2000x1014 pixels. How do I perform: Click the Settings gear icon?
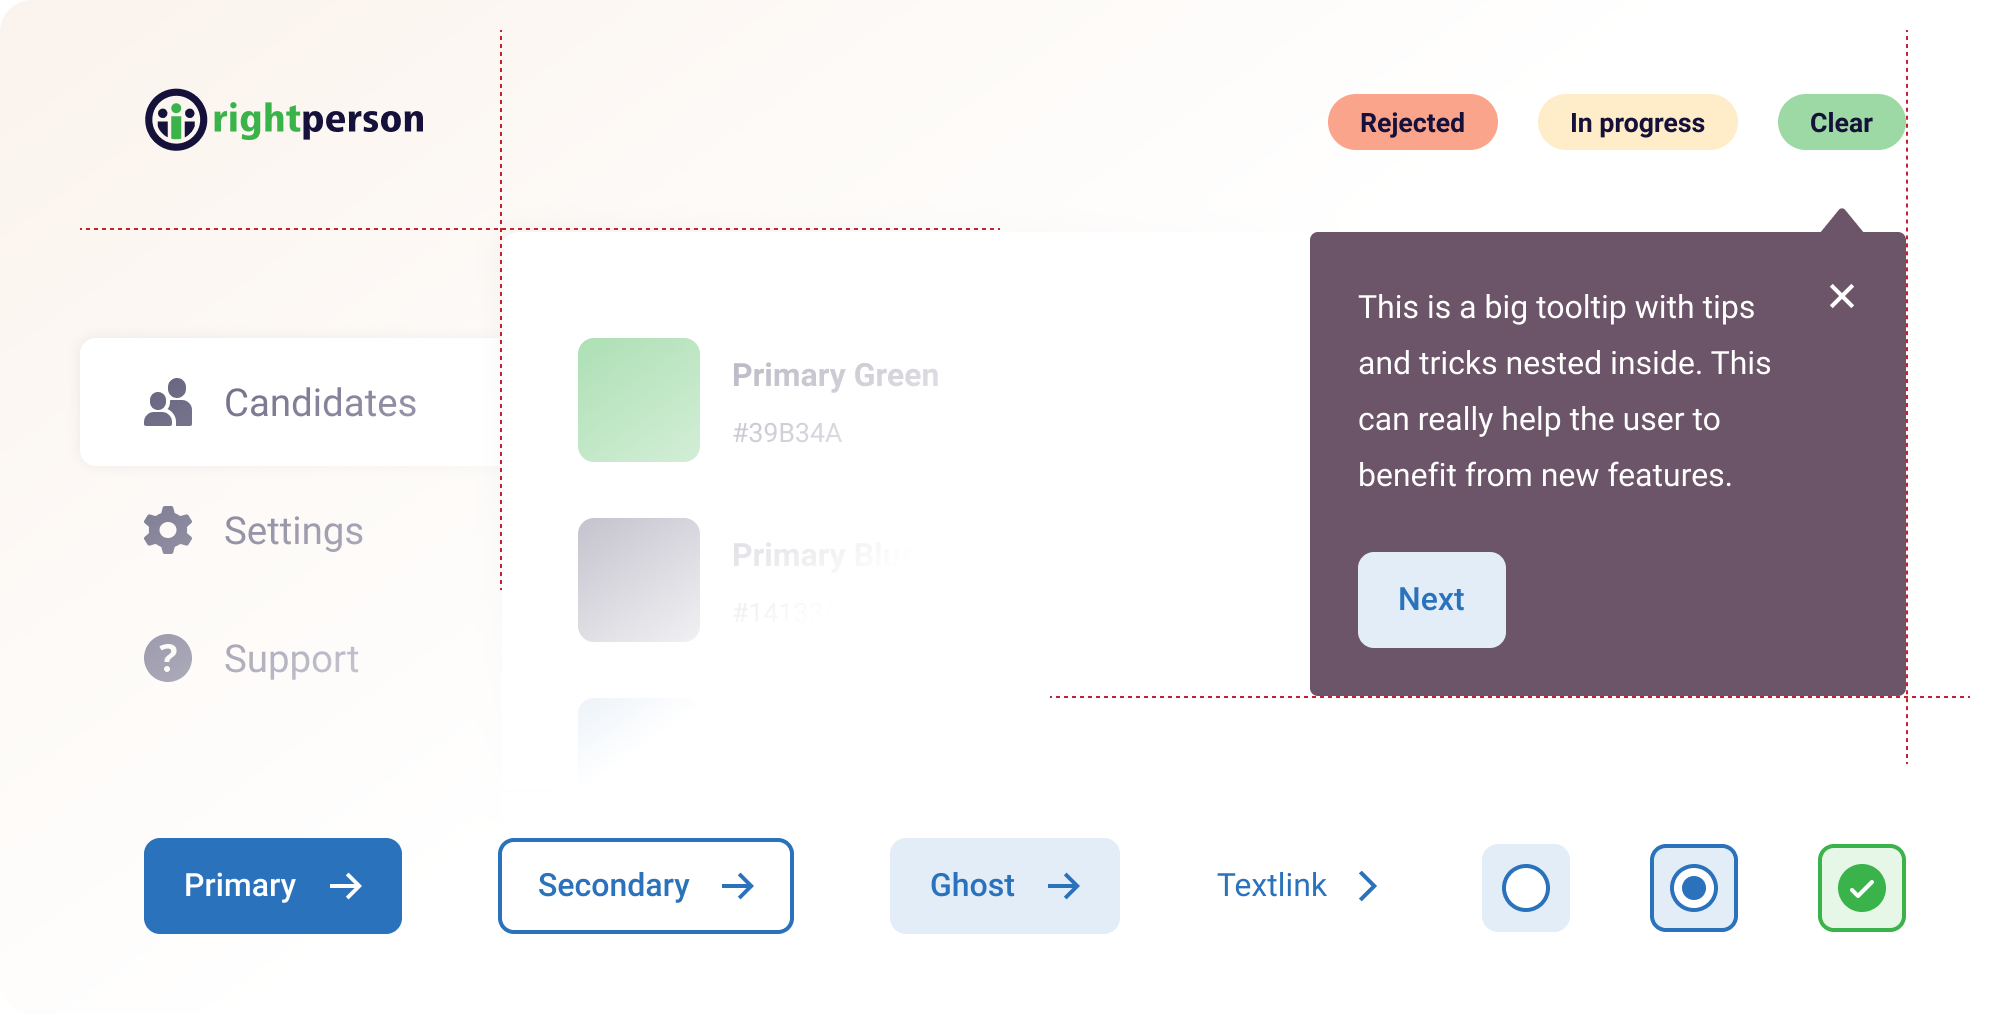point(168,530)
